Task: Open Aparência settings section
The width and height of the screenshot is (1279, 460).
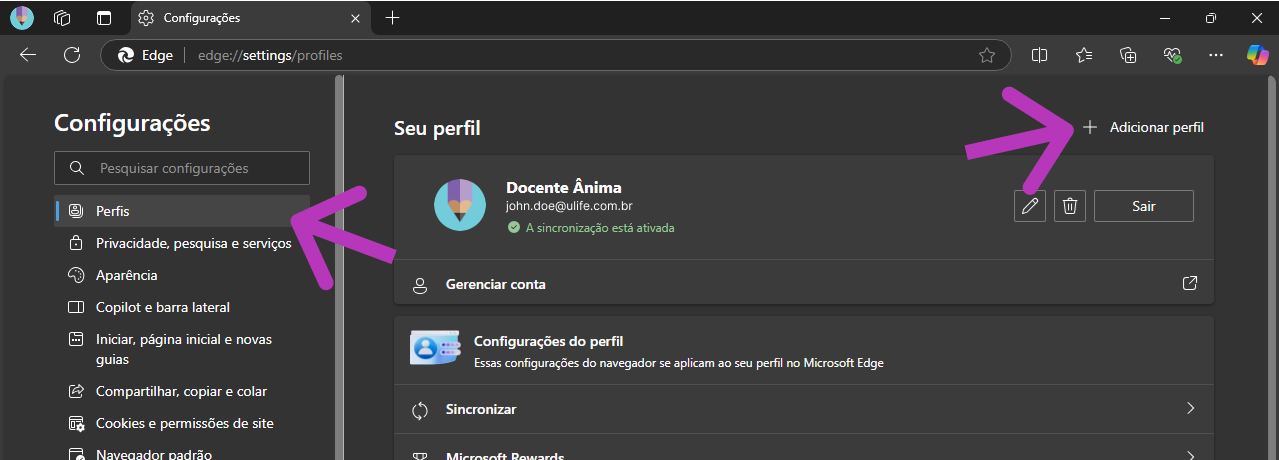Action: [182, 275]
